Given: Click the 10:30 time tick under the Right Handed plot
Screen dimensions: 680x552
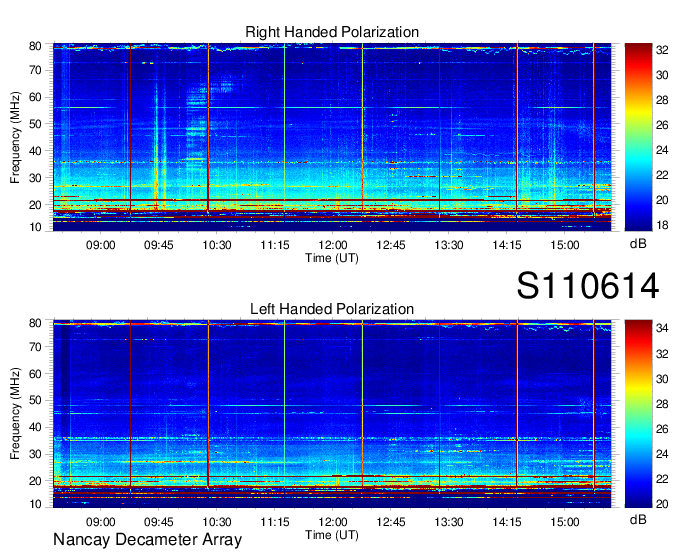Looking at the screenshot, I should click(217, 245).
